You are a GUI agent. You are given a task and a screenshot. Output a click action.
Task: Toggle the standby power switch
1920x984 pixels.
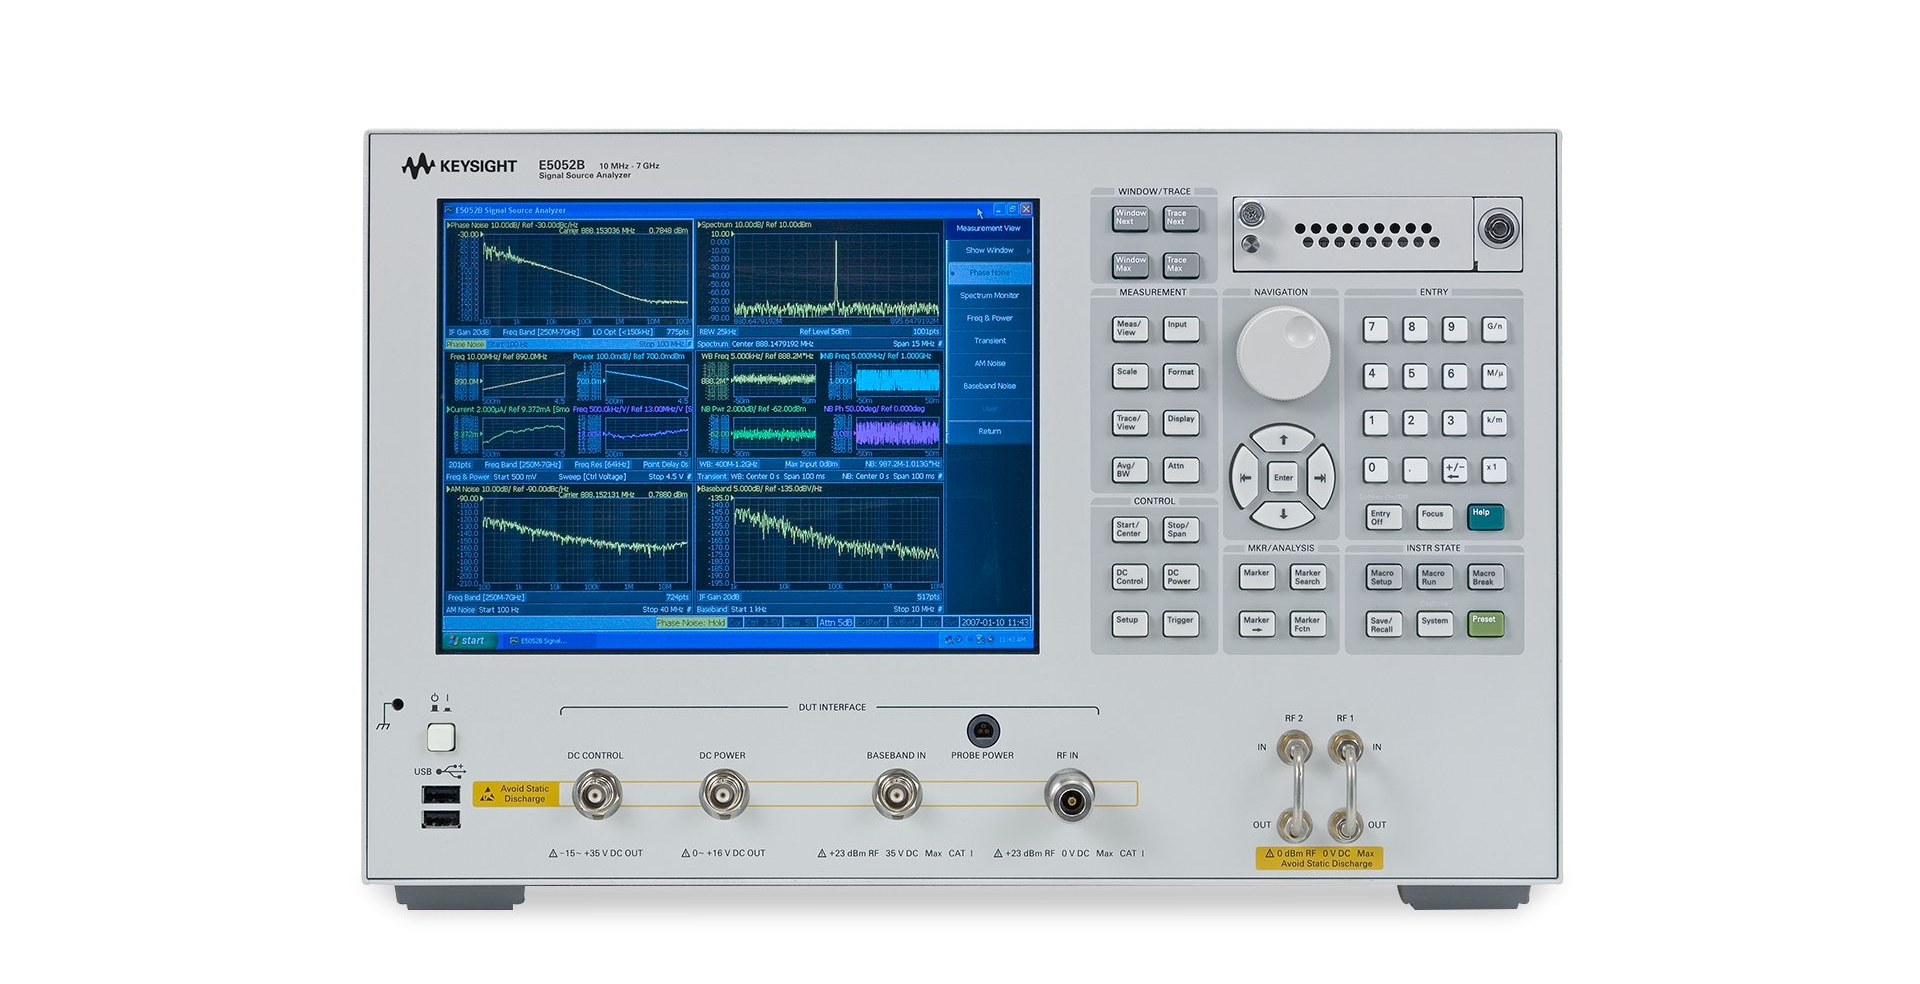(x=441, y=738)
